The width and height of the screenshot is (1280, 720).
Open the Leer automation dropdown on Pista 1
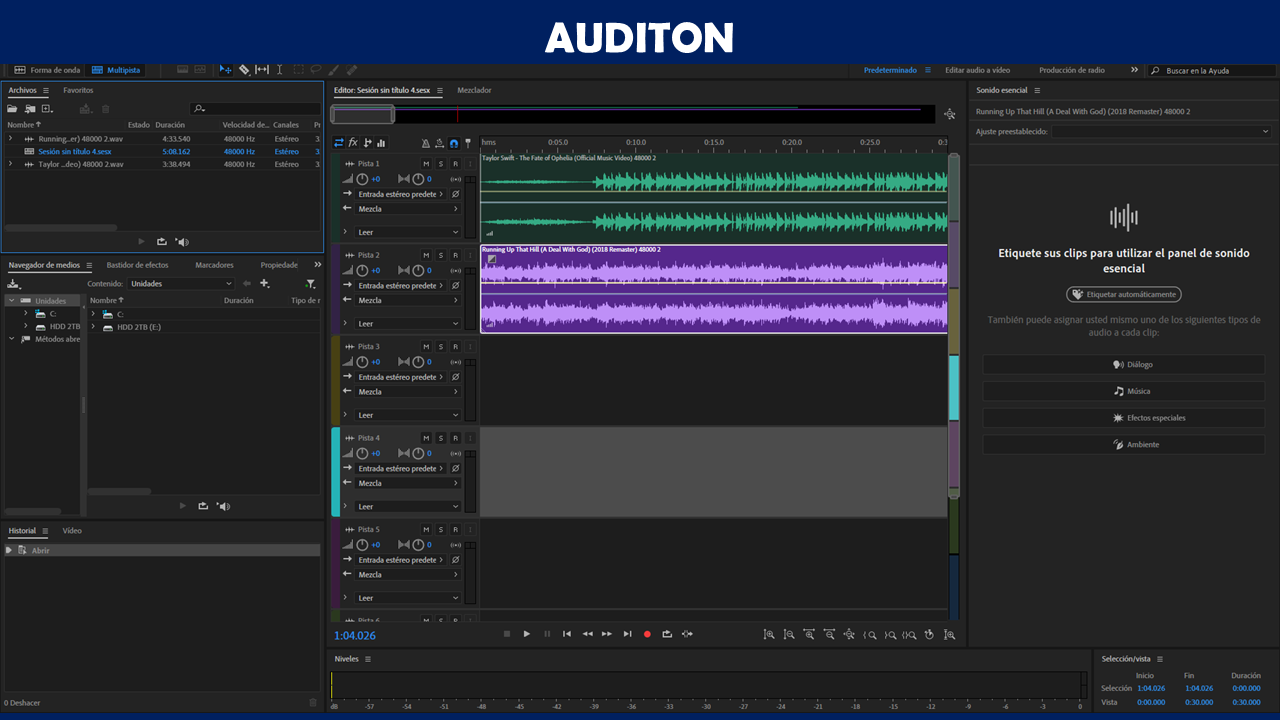click(408, 232)
